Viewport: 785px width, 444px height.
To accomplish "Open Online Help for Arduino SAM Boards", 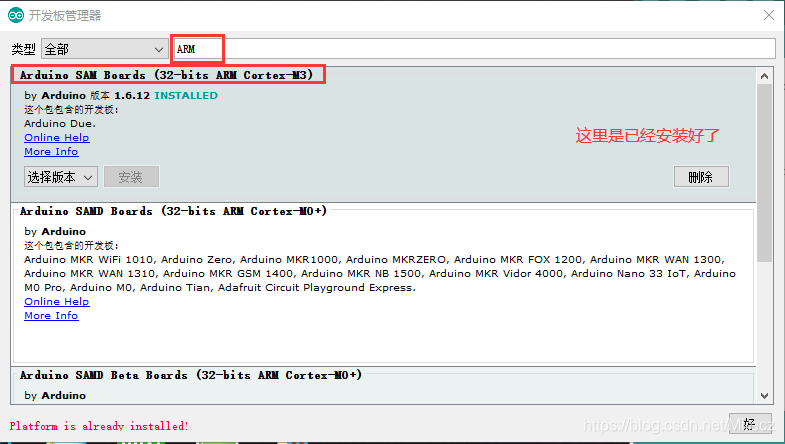I will pyautogui.click(x=57, y=138).
